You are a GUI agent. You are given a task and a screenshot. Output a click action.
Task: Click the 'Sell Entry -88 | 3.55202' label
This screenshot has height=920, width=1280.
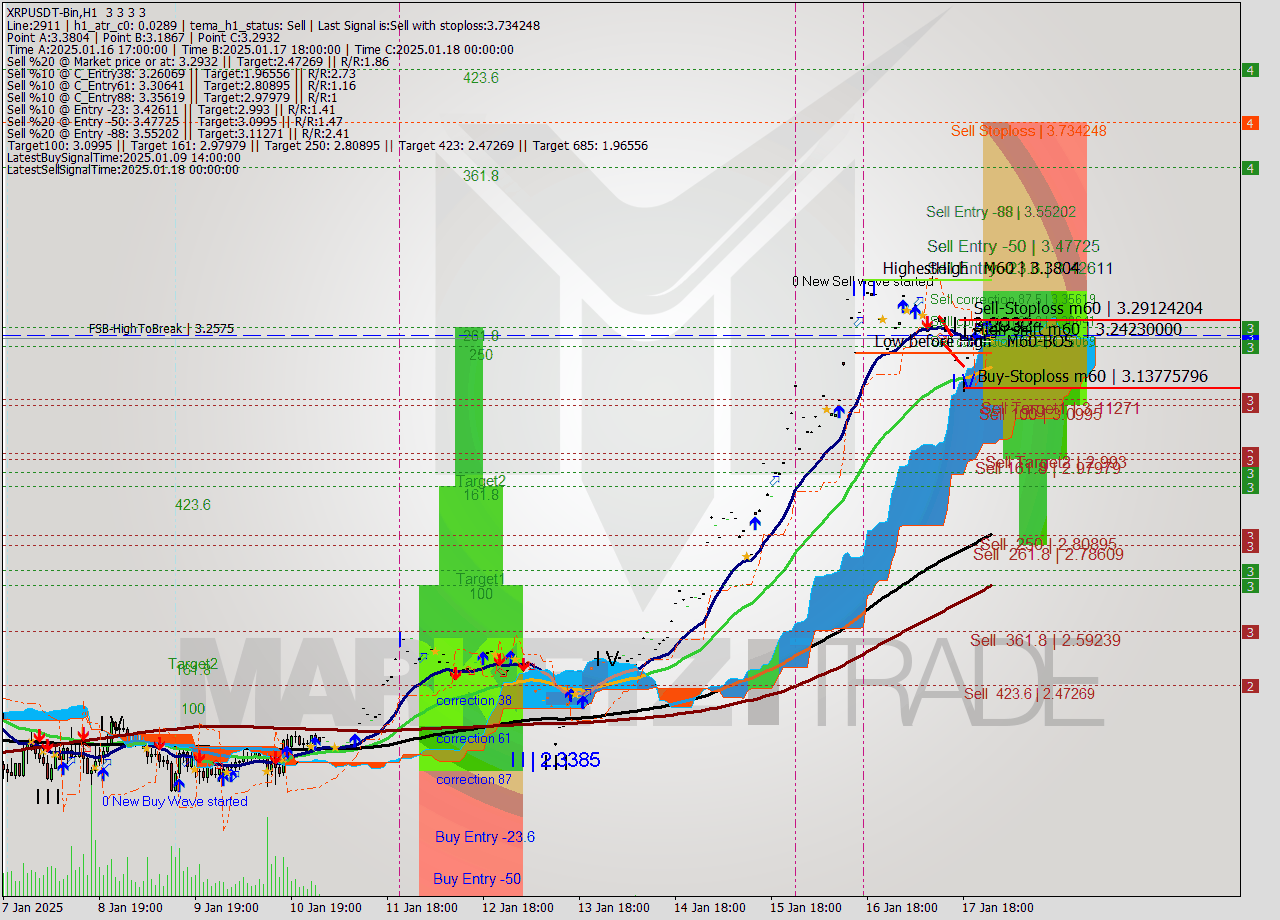(x=1001, y=211)
